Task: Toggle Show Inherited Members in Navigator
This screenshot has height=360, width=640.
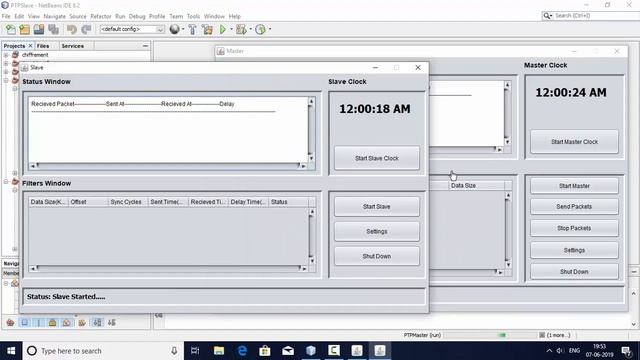Action: (11, 322)
